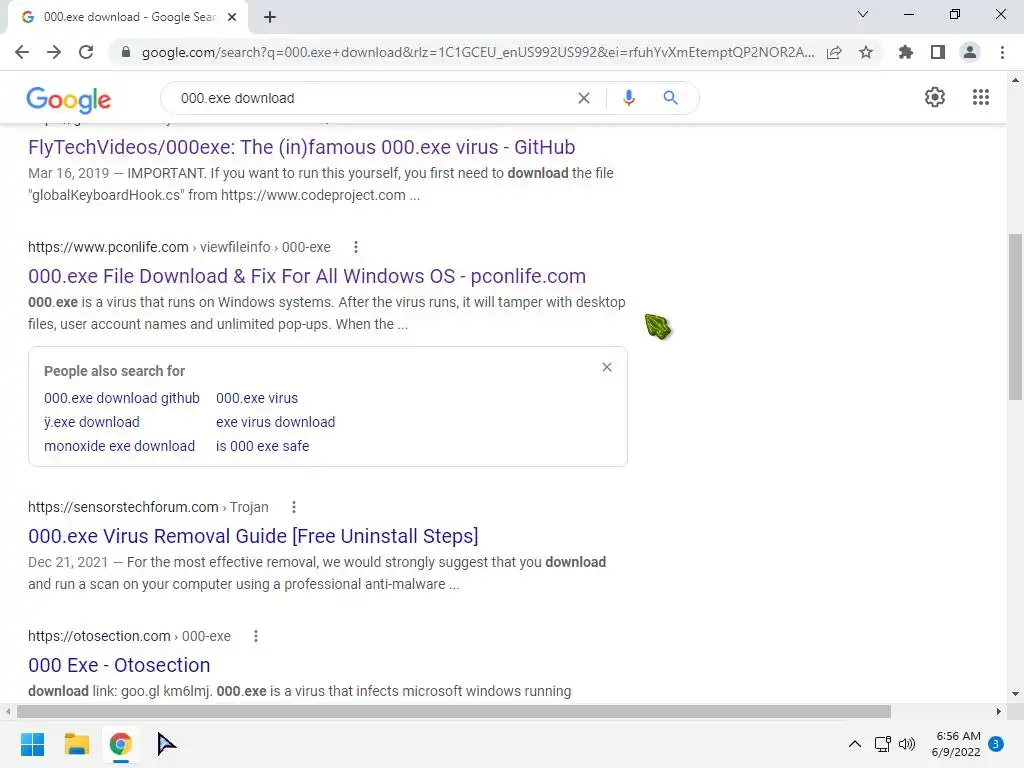
Task: Open Google quick settings gear
Action: coord(935,97)
